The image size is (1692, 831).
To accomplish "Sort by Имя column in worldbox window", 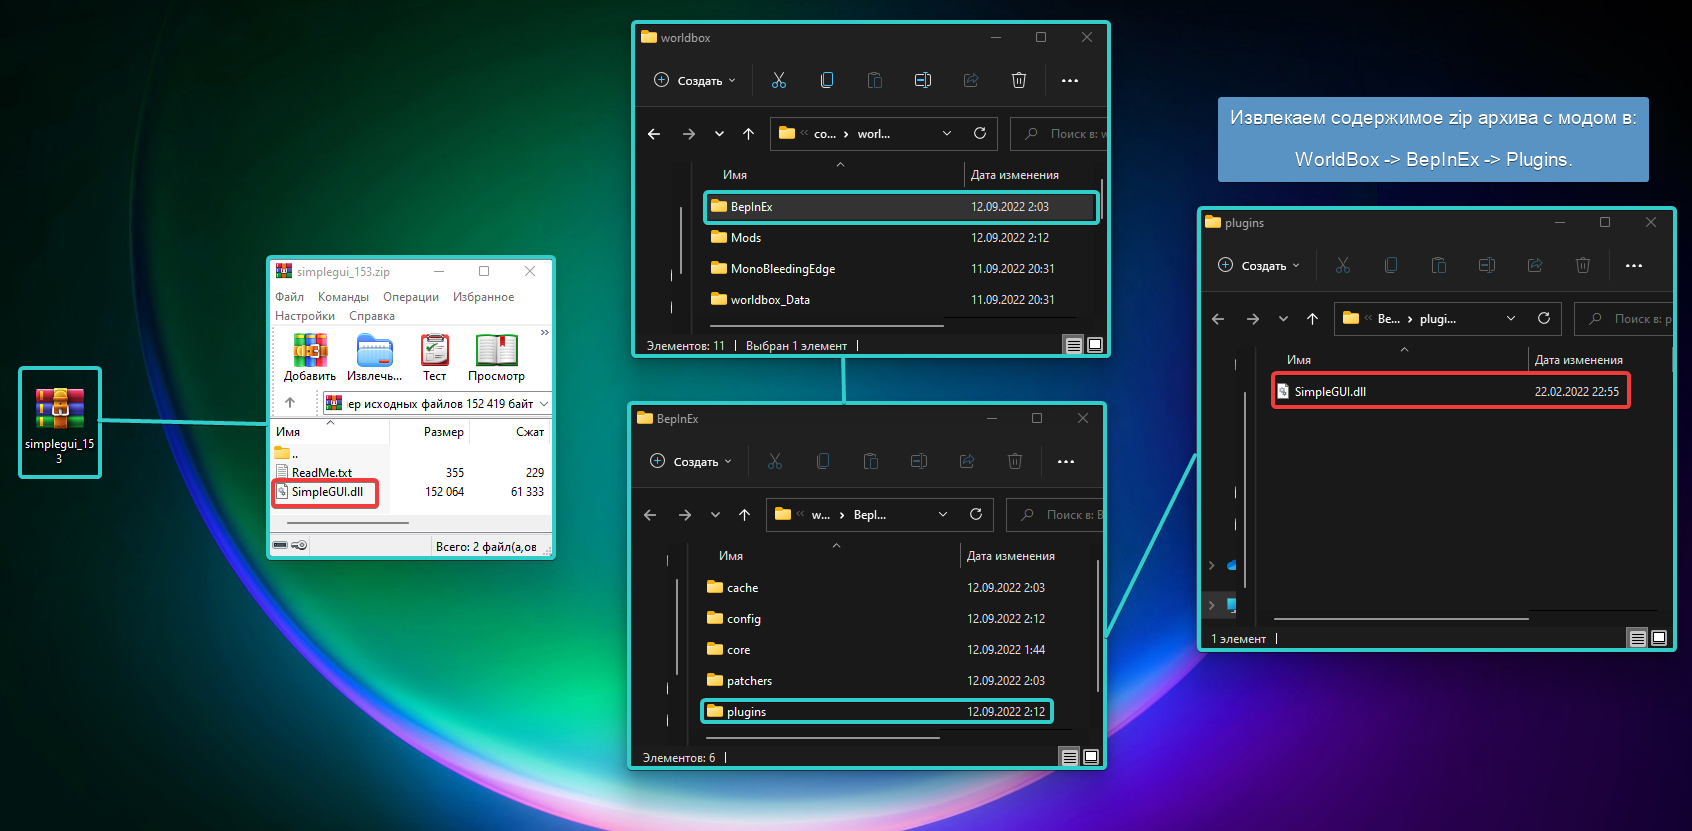I will pyautogui.click(x=735, y=175).
